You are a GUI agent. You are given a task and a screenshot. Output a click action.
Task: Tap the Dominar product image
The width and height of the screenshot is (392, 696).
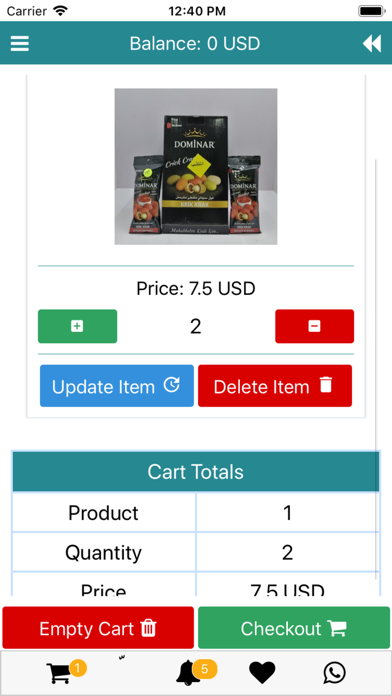(196, 166)
